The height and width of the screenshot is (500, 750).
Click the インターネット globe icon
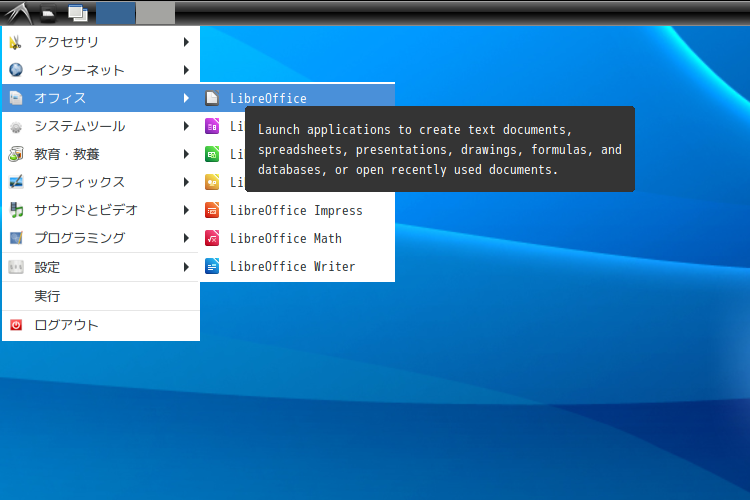tap(16, 70)
